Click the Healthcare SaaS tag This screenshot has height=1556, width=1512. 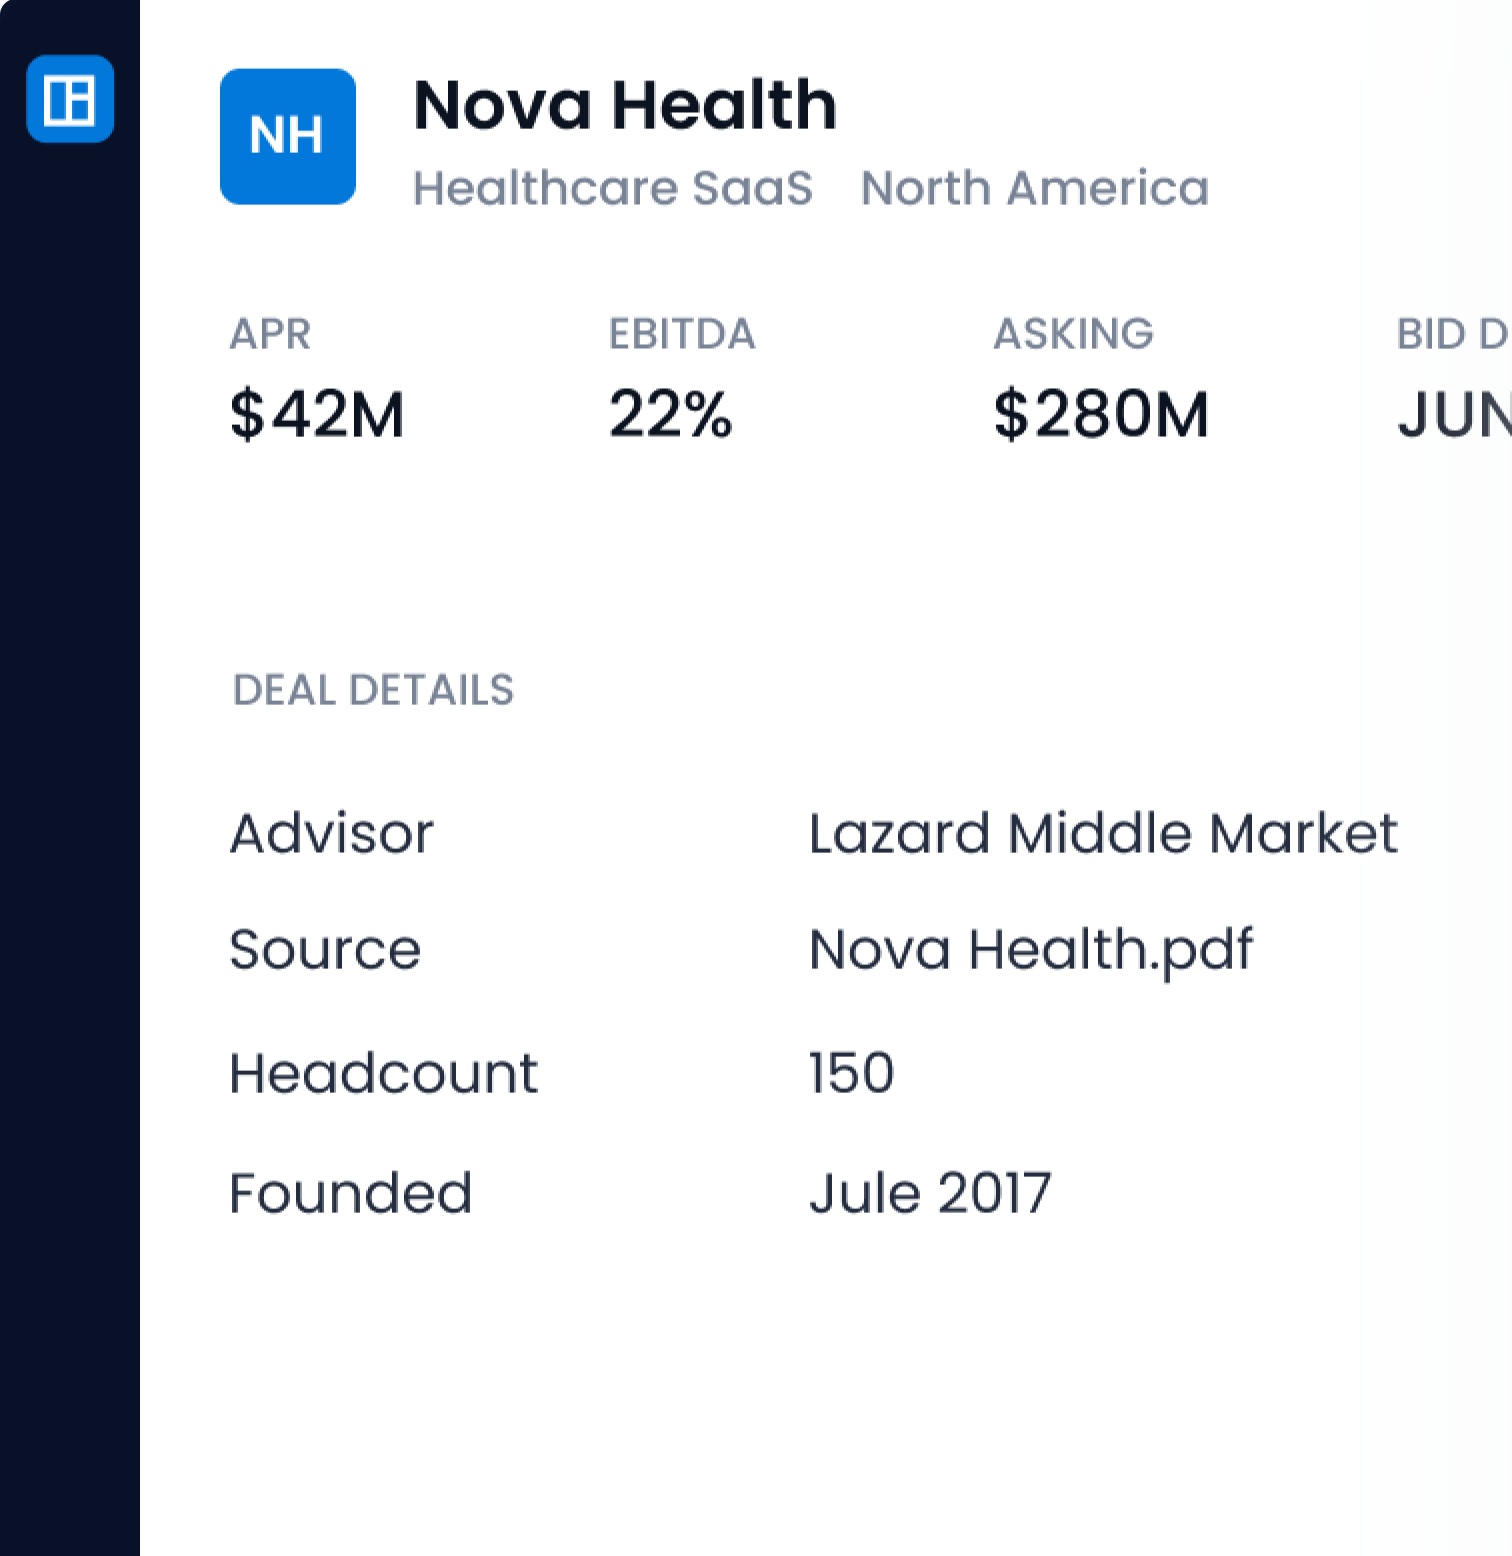613,188
